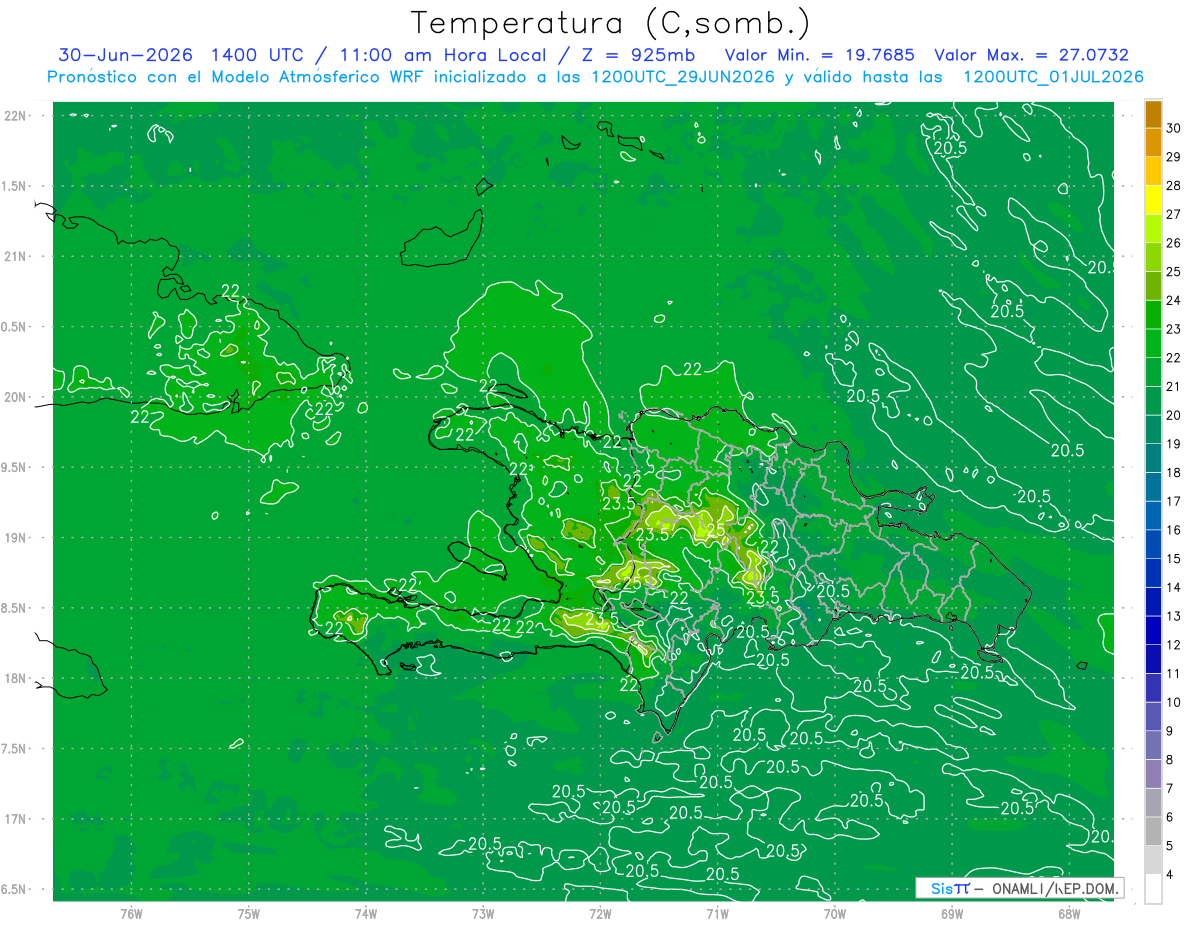Click the "68W" longitude label
This screenshot has width=1200, height=927.
tap(1069, 913)
